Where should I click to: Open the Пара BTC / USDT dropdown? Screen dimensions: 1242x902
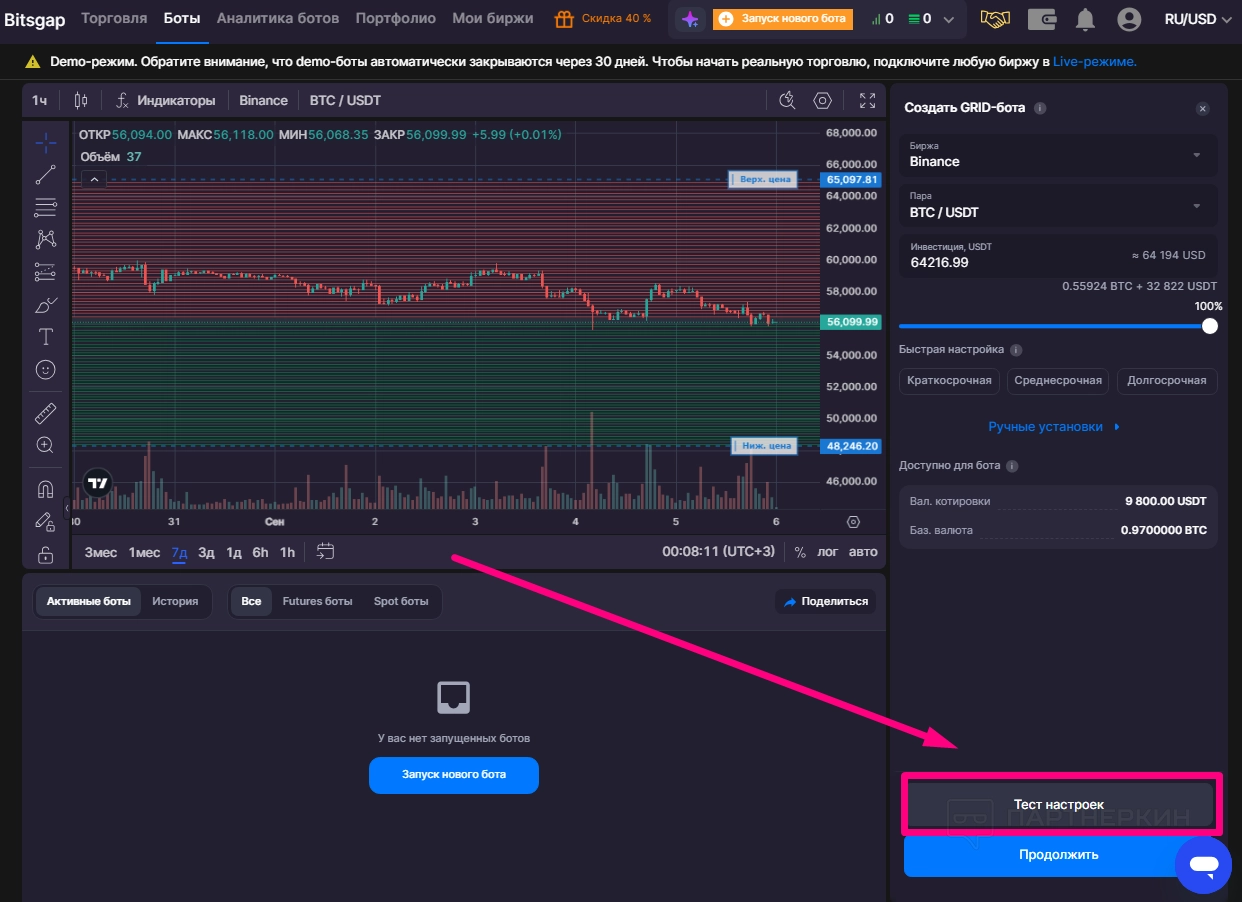point(1057,206)
